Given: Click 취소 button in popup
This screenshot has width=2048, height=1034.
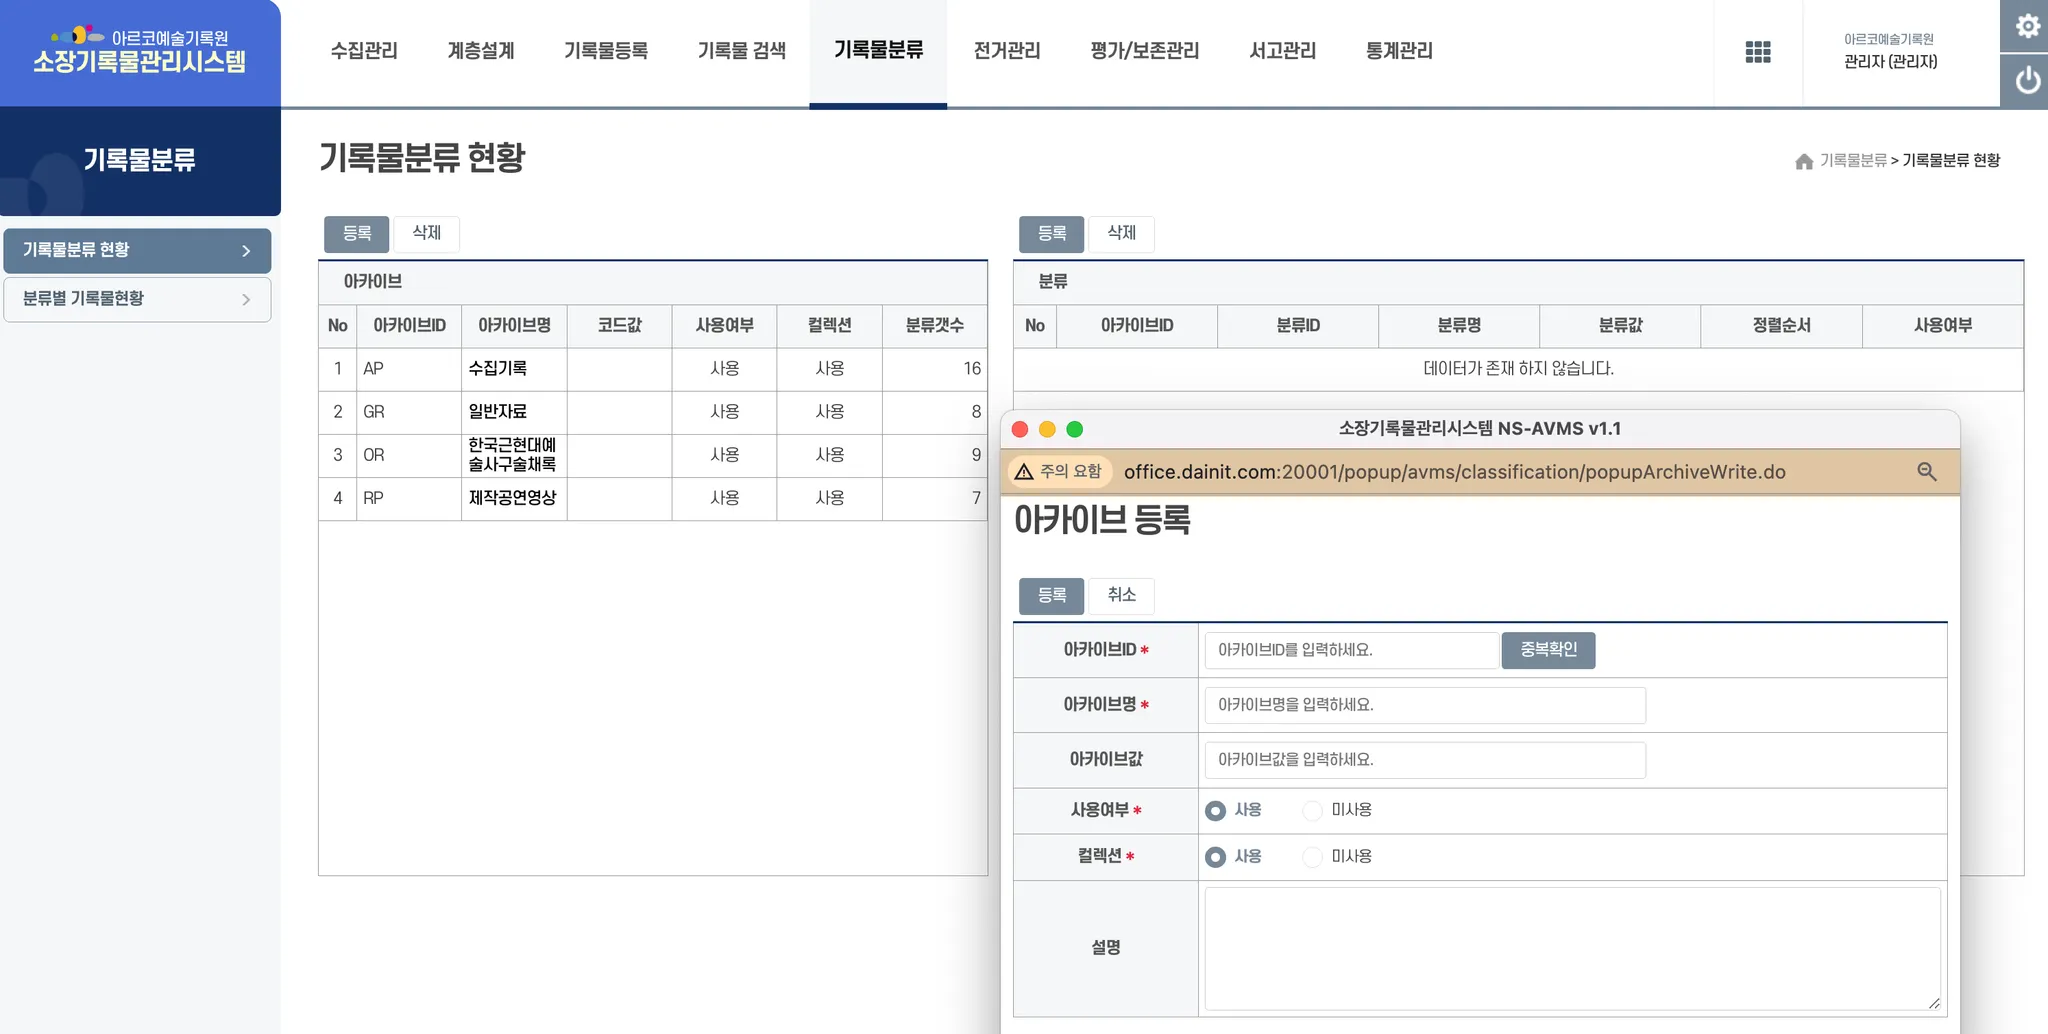Looking at the screenshot, I should tap(1122, 596).
